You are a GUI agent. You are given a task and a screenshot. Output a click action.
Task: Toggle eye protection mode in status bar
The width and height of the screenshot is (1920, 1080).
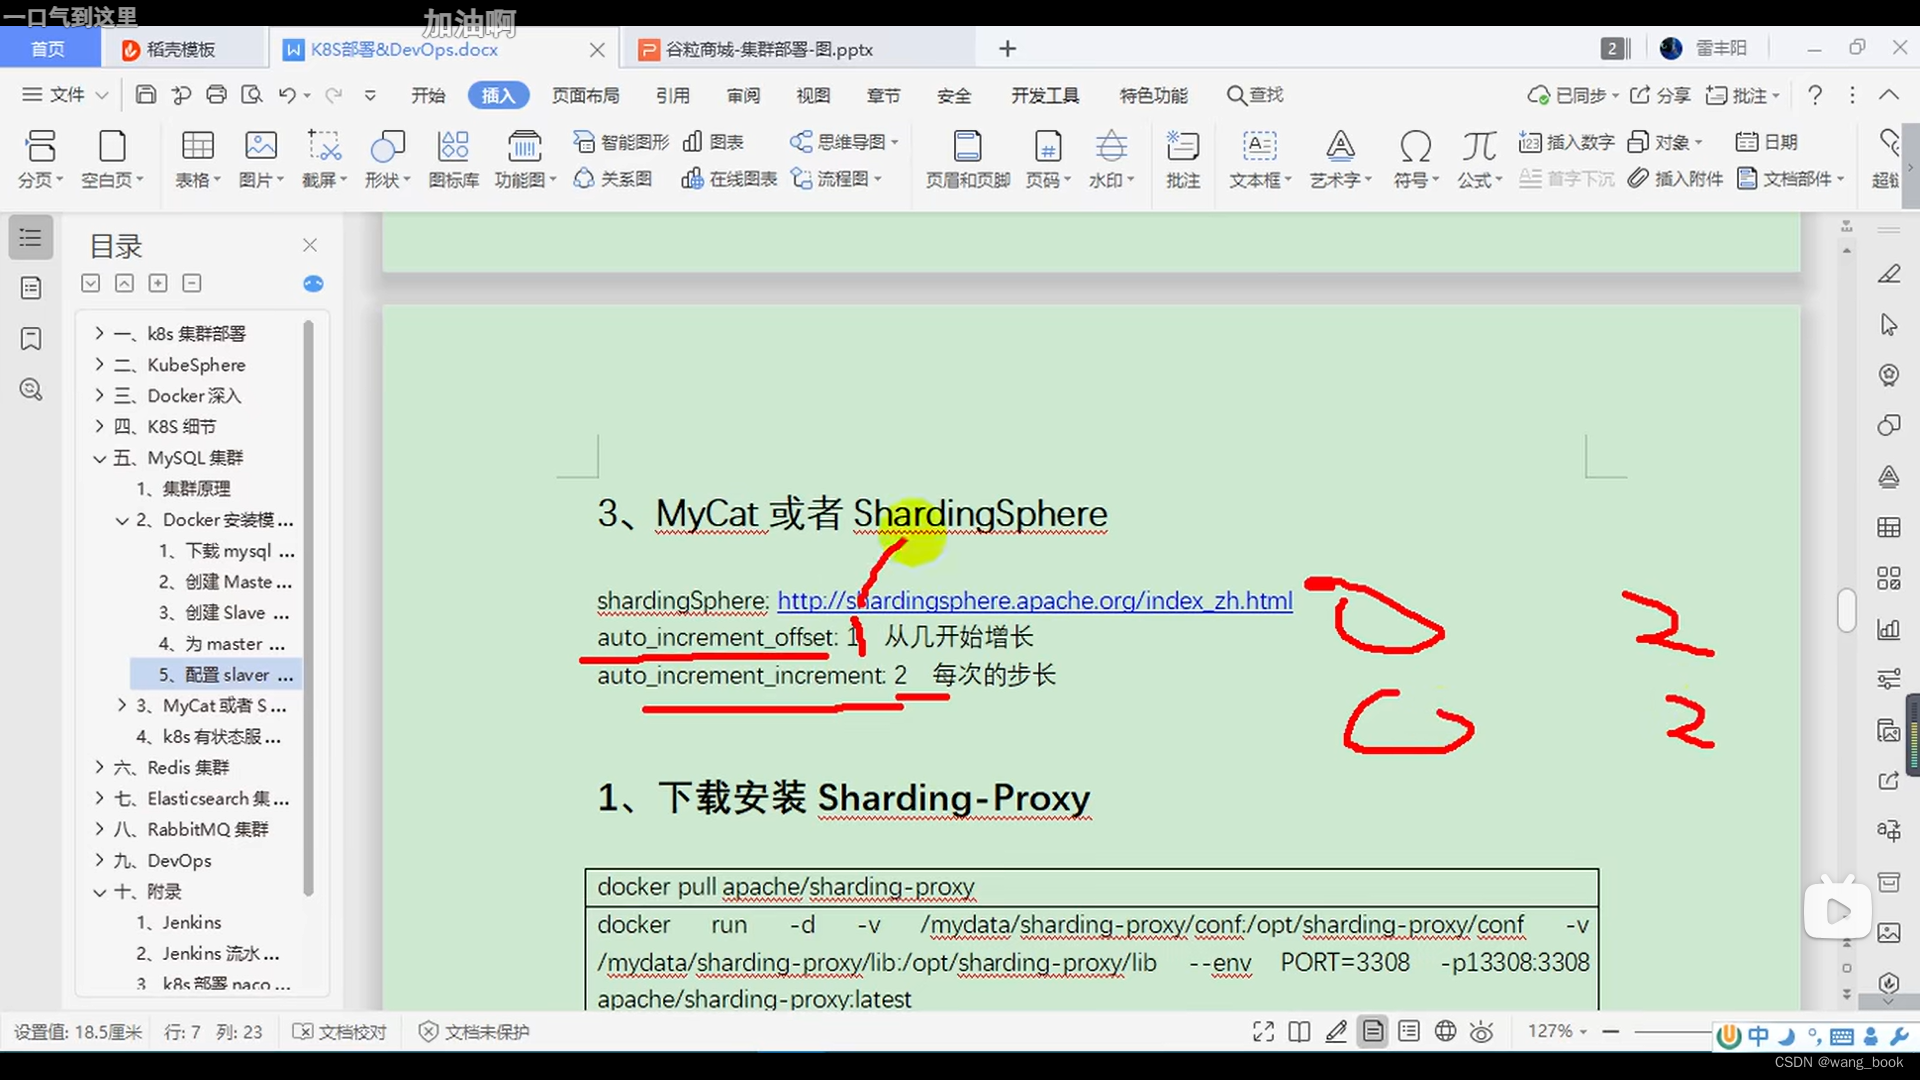[x=1481, y=1032]
